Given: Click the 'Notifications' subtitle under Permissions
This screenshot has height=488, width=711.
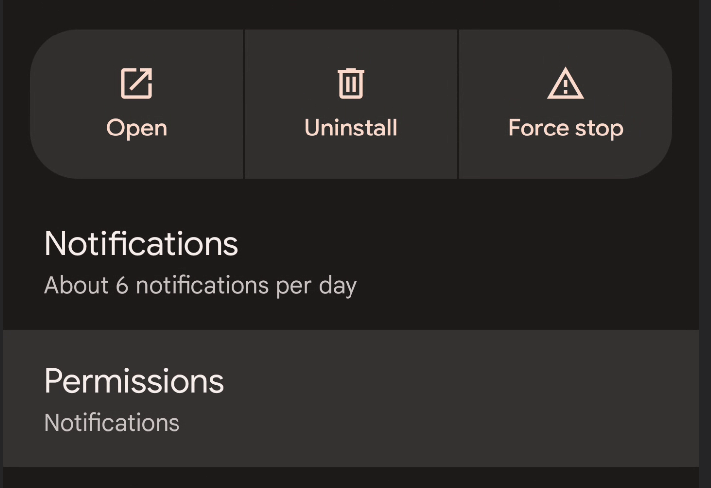Looking at the screenshot, I should pos(112,423).
